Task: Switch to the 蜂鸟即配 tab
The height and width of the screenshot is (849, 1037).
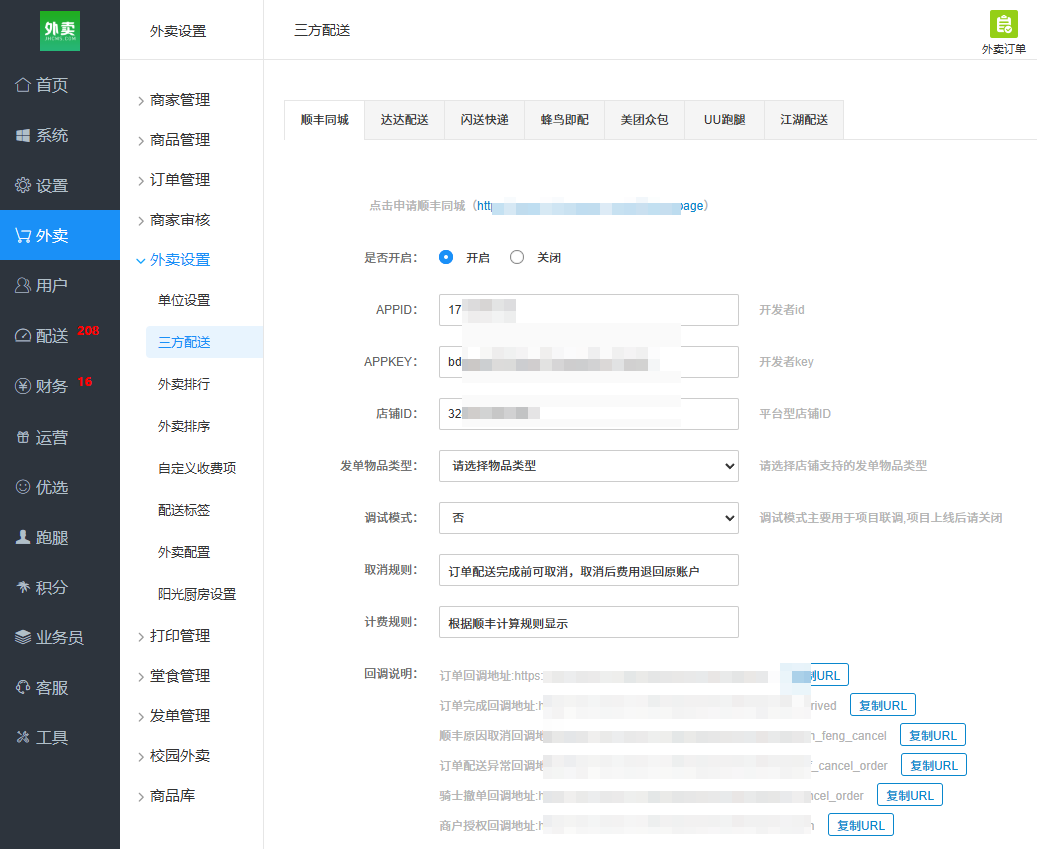Action: [564, 120]
